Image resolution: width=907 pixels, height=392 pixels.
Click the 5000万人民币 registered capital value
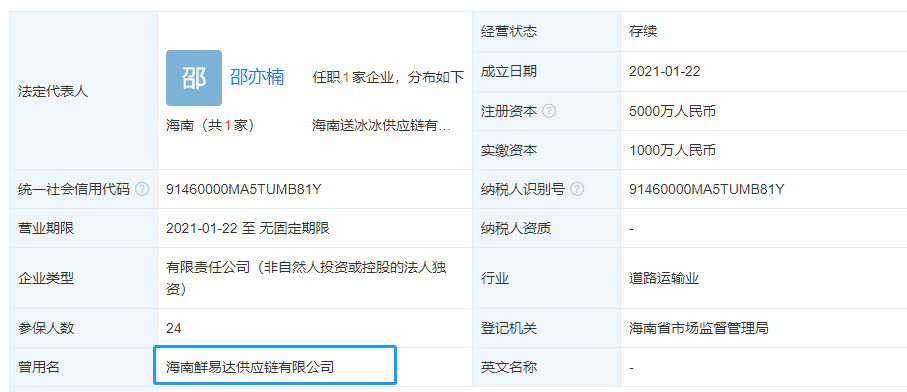673,111
